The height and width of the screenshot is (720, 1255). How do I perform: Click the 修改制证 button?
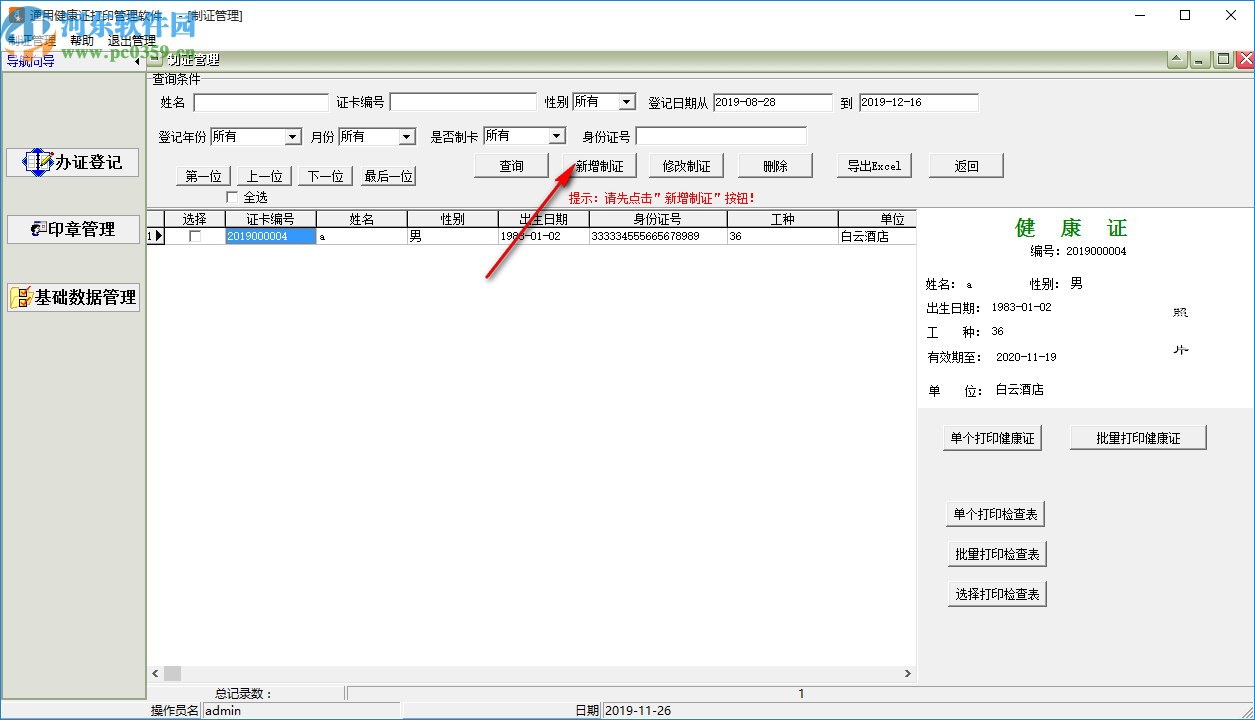click(687, 166)
